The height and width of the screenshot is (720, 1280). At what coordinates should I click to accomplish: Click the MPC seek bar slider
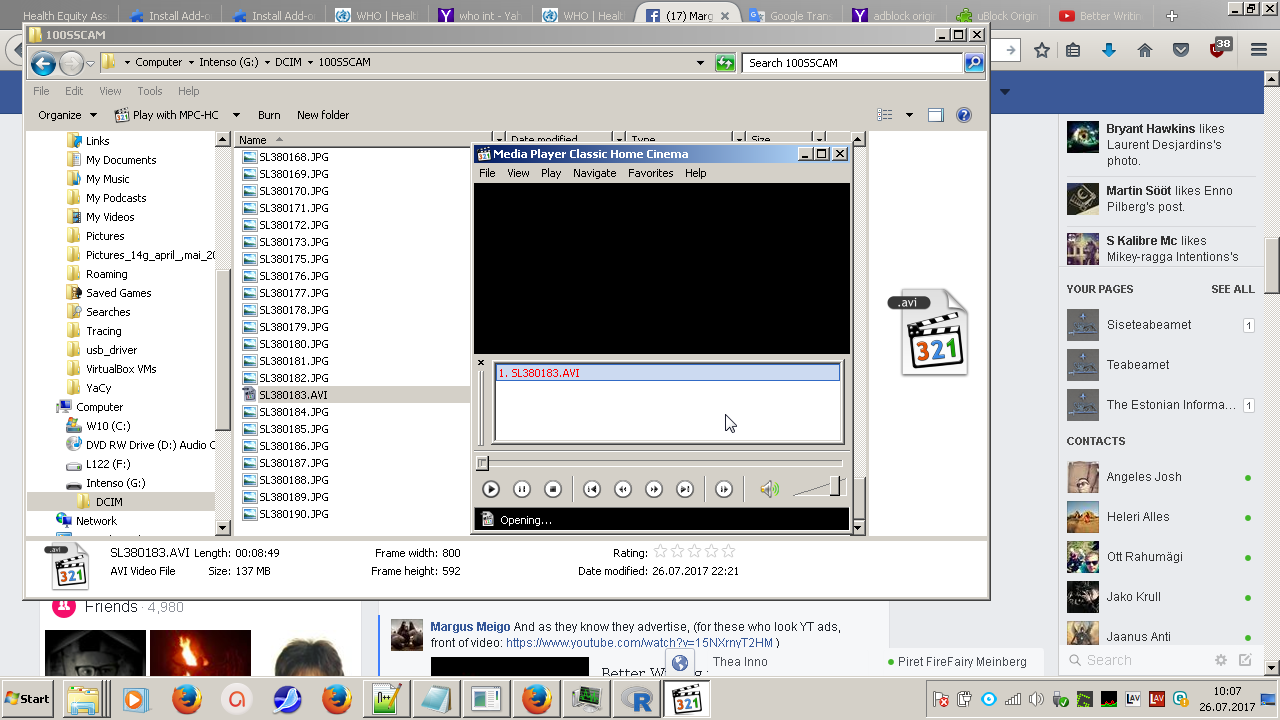482,463
